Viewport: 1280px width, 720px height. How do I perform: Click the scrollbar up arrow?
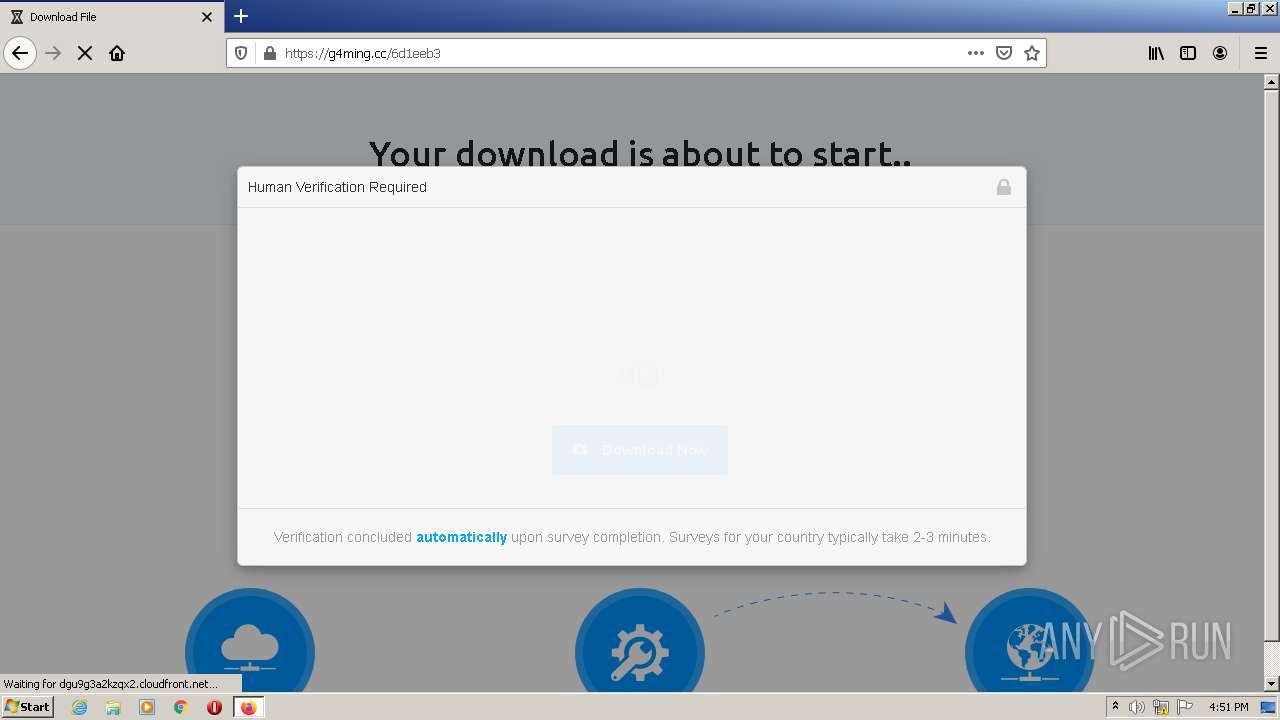pos(1272,82)
